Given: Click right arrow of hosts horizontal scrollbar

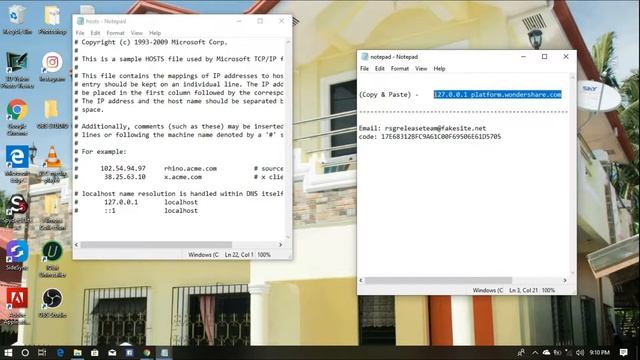Looking at the screenshot, I should 280,244.
